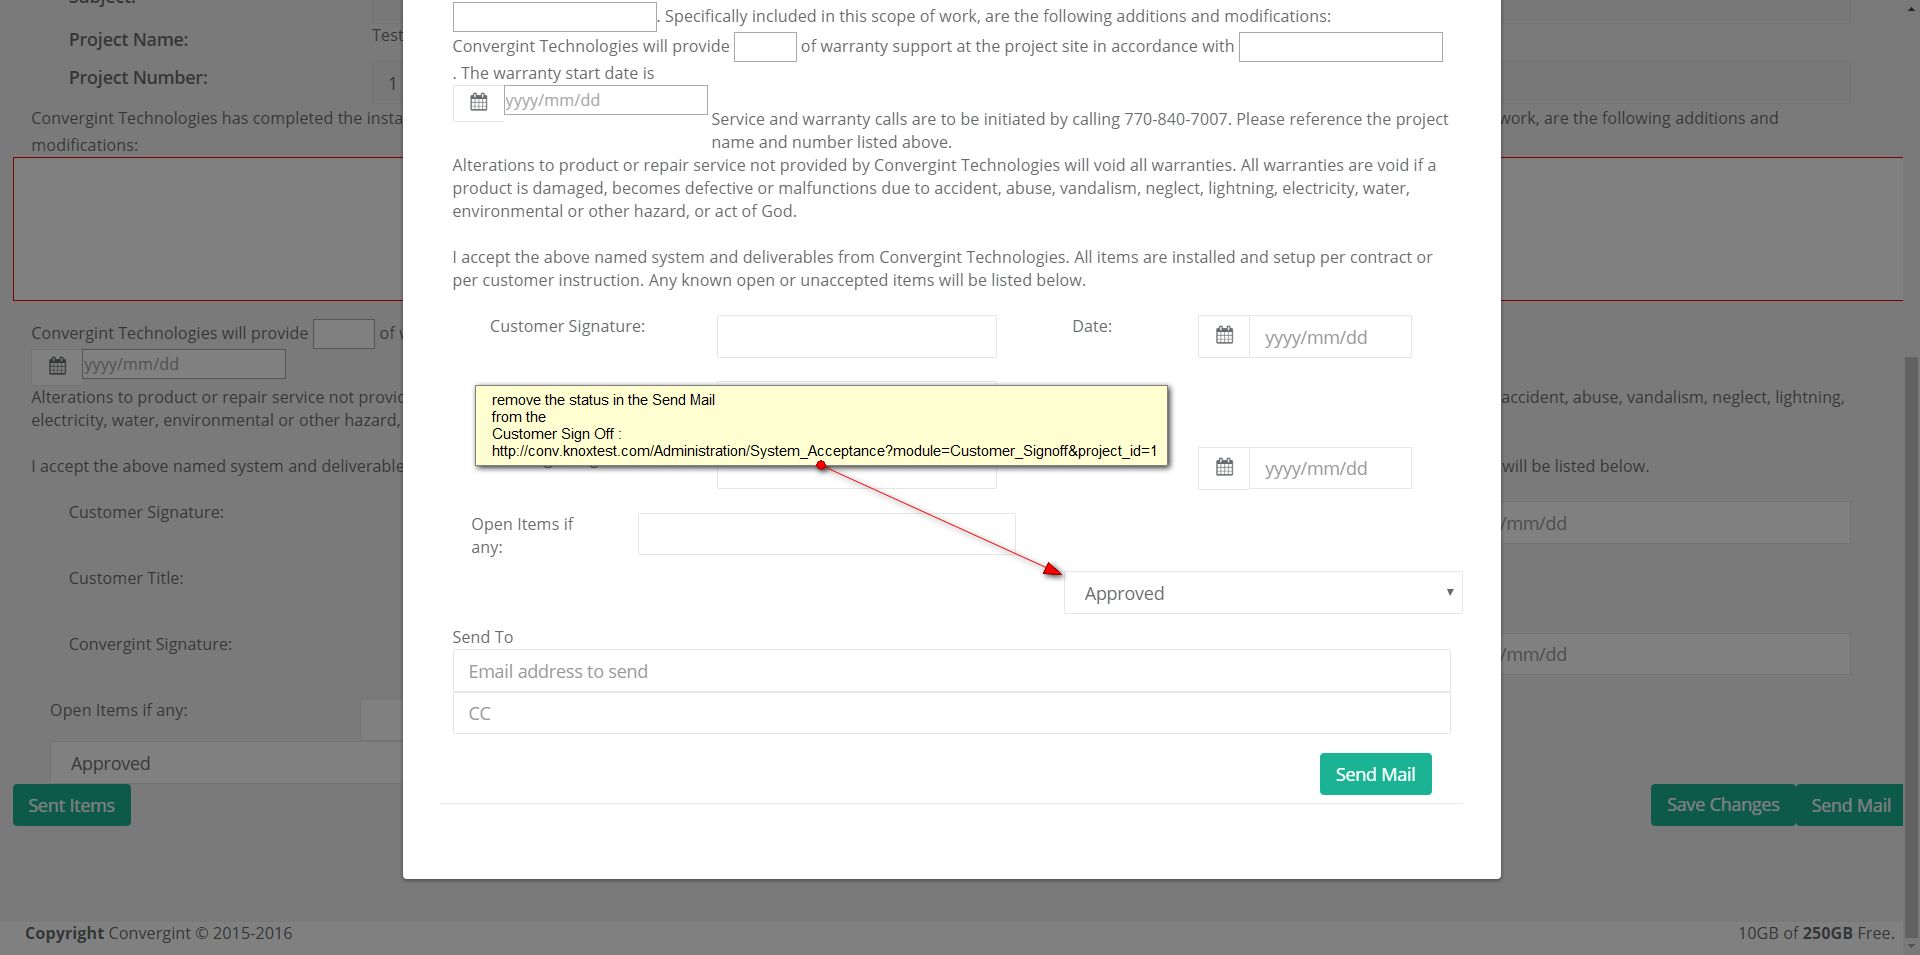
Task: Select the "Project Name:" label on the background page
Action: (x=128, y=40)
